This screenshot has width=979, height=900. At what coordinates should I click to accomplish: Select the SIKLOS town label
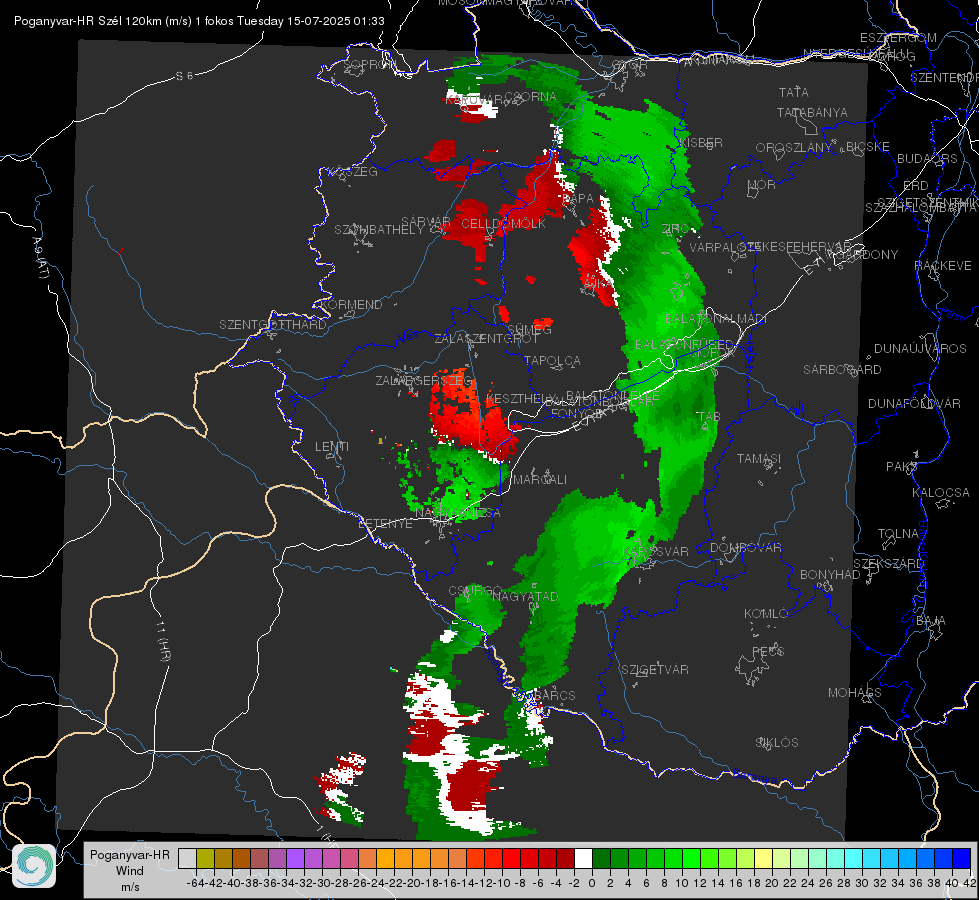777,743
